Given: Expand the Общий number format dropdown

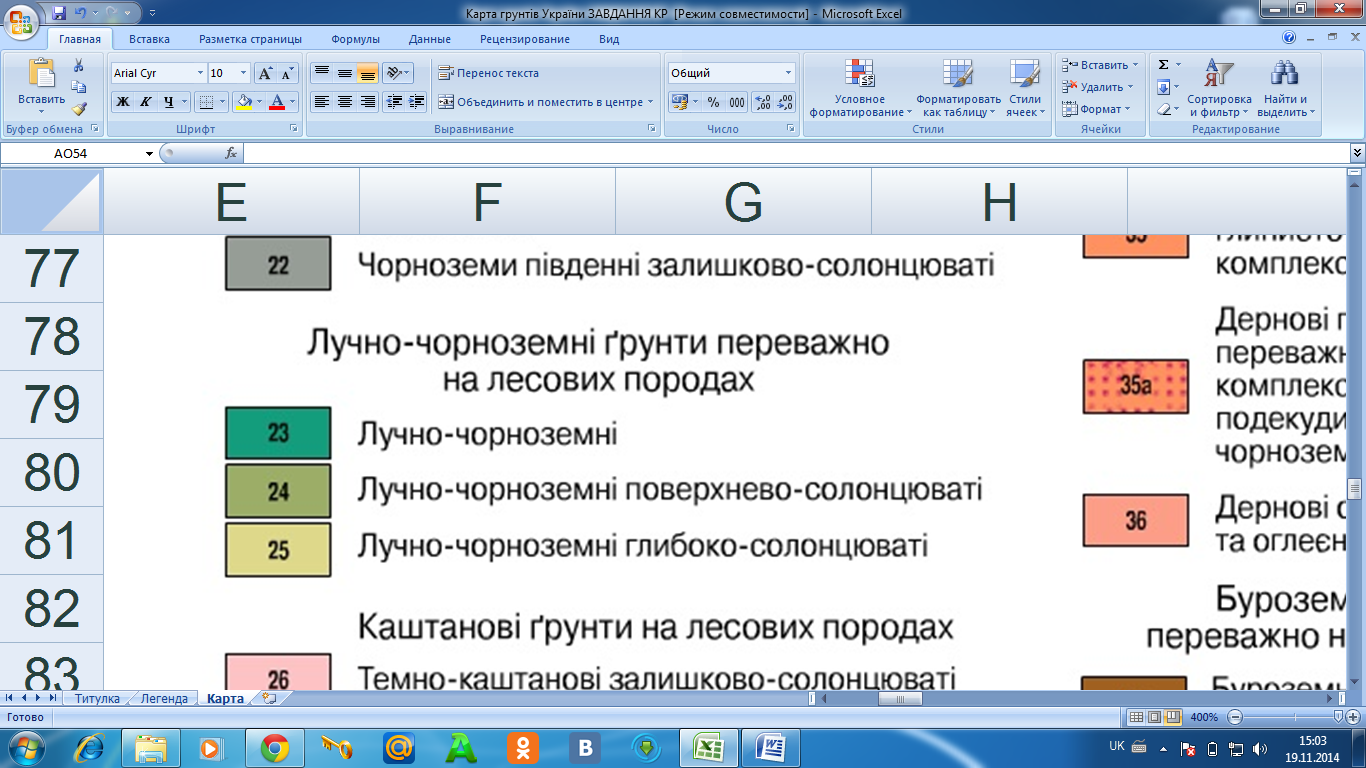Looking at the screenshot, I should point(788,73).
